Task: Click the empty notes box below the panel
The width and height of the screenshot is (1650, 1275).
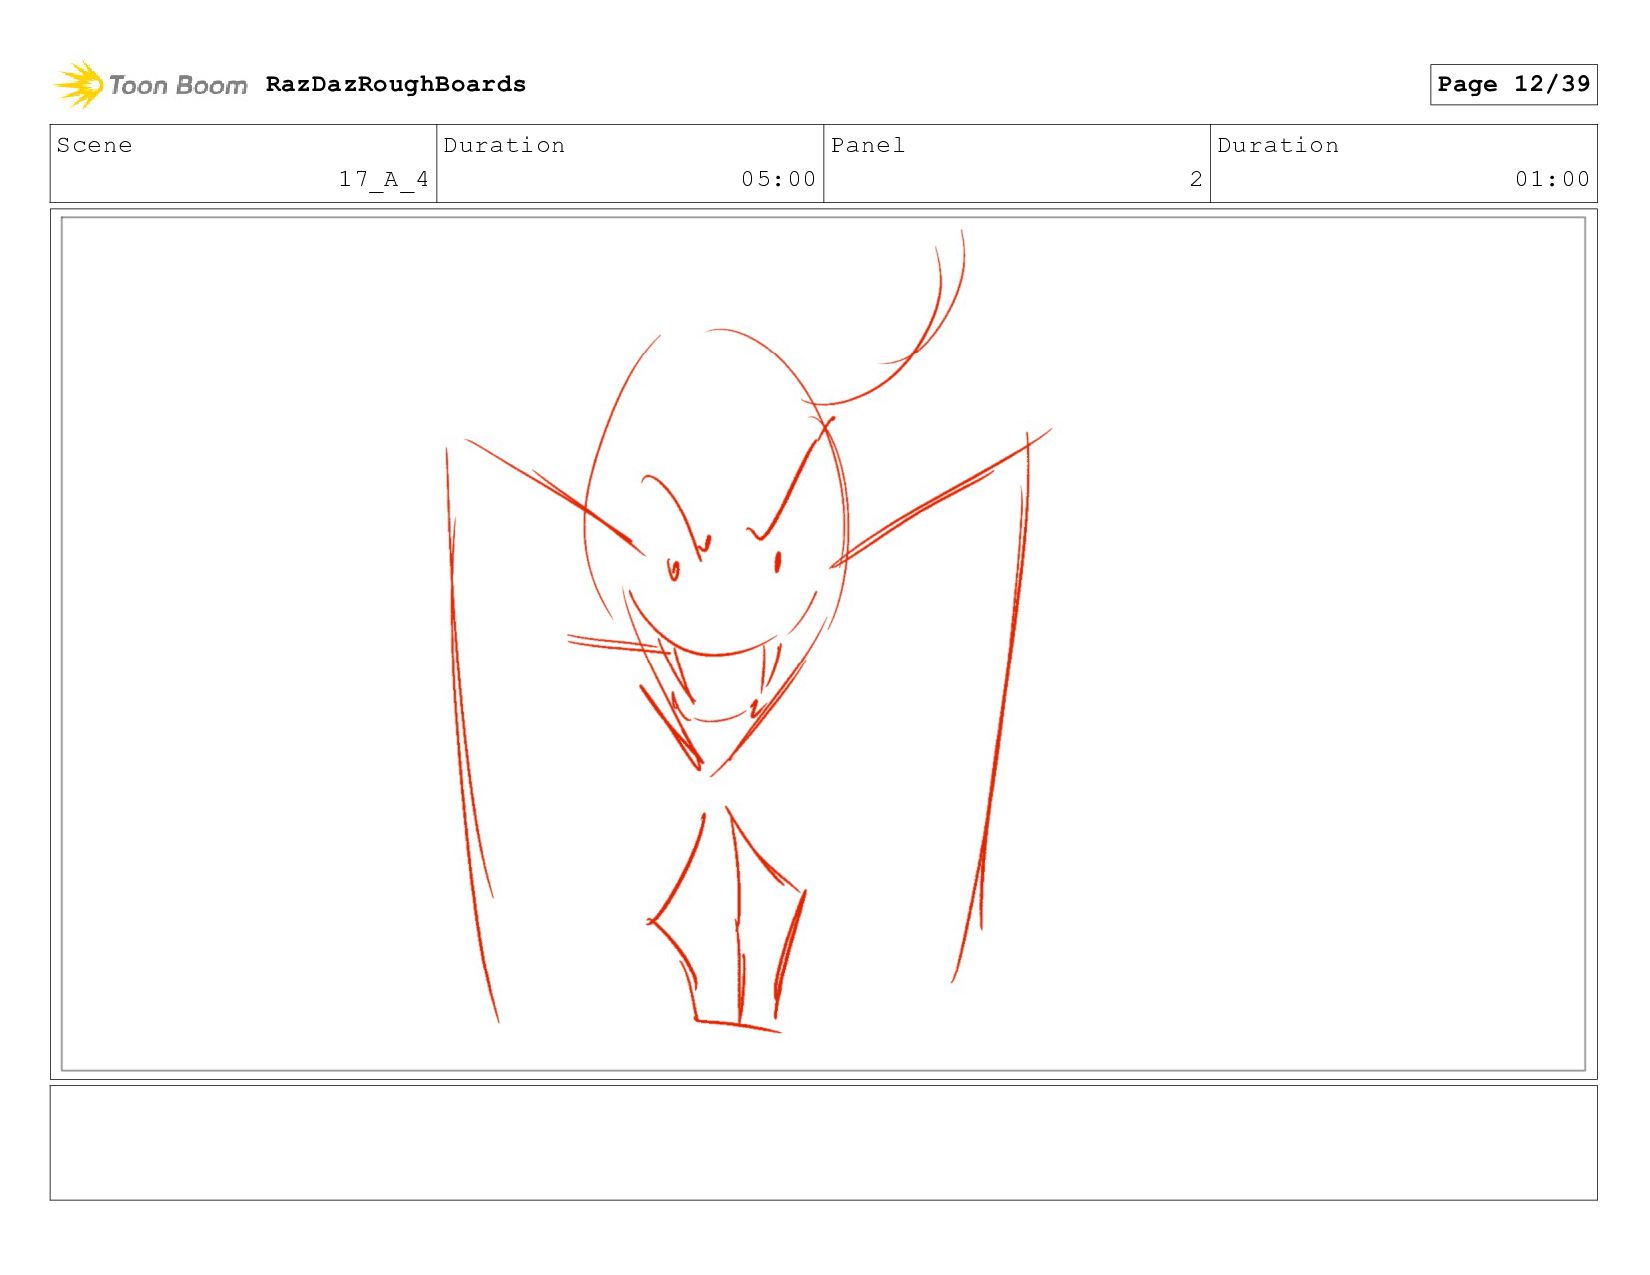Action: (x=823, y=1143)
